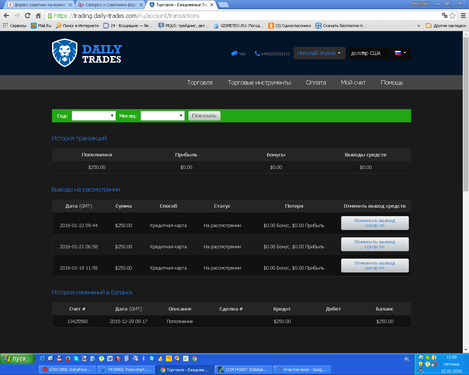
Task: Click the browser back arrow
Action: (x=6, y=16)
